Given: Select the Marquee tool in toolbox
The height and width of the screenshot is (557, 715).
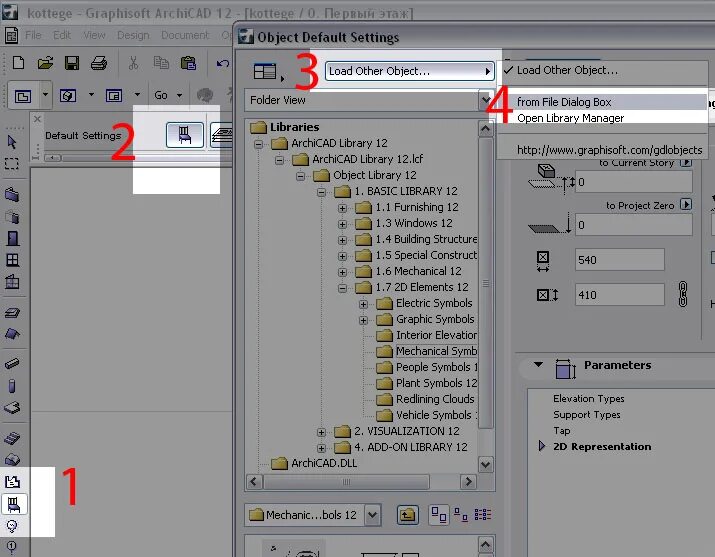Looking at the screenshot, I should click(12, 164).
